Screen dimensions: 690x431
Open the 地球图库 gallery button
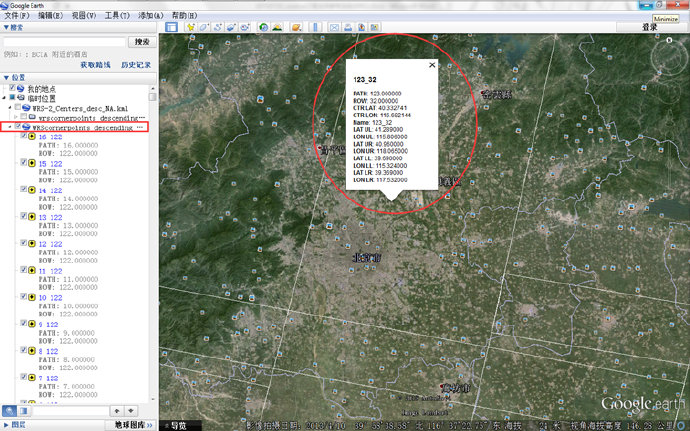point(133,425)
